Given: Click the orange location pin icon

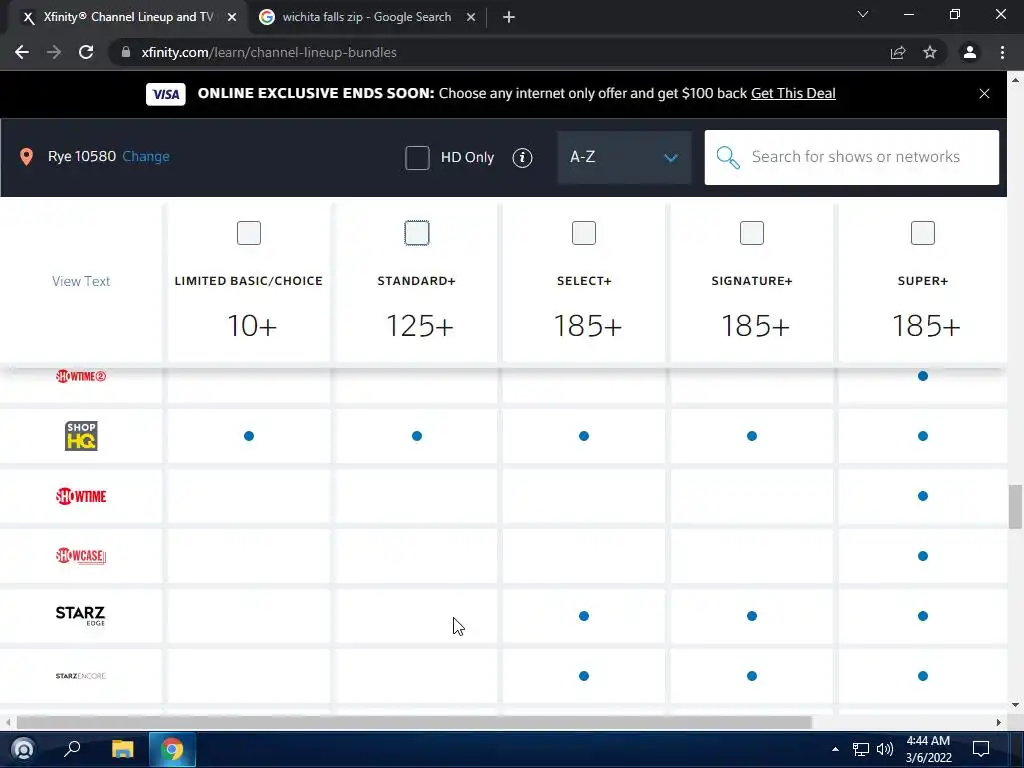Looking at the screenshot, I should click(26, 157).
